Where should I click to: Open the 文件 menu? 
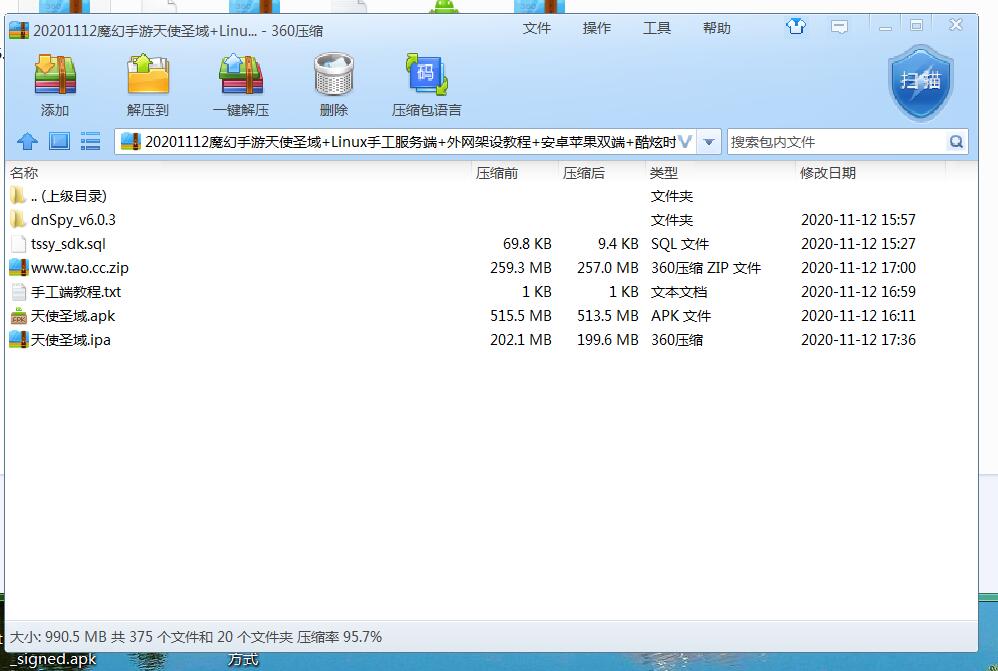click(537, 28)
